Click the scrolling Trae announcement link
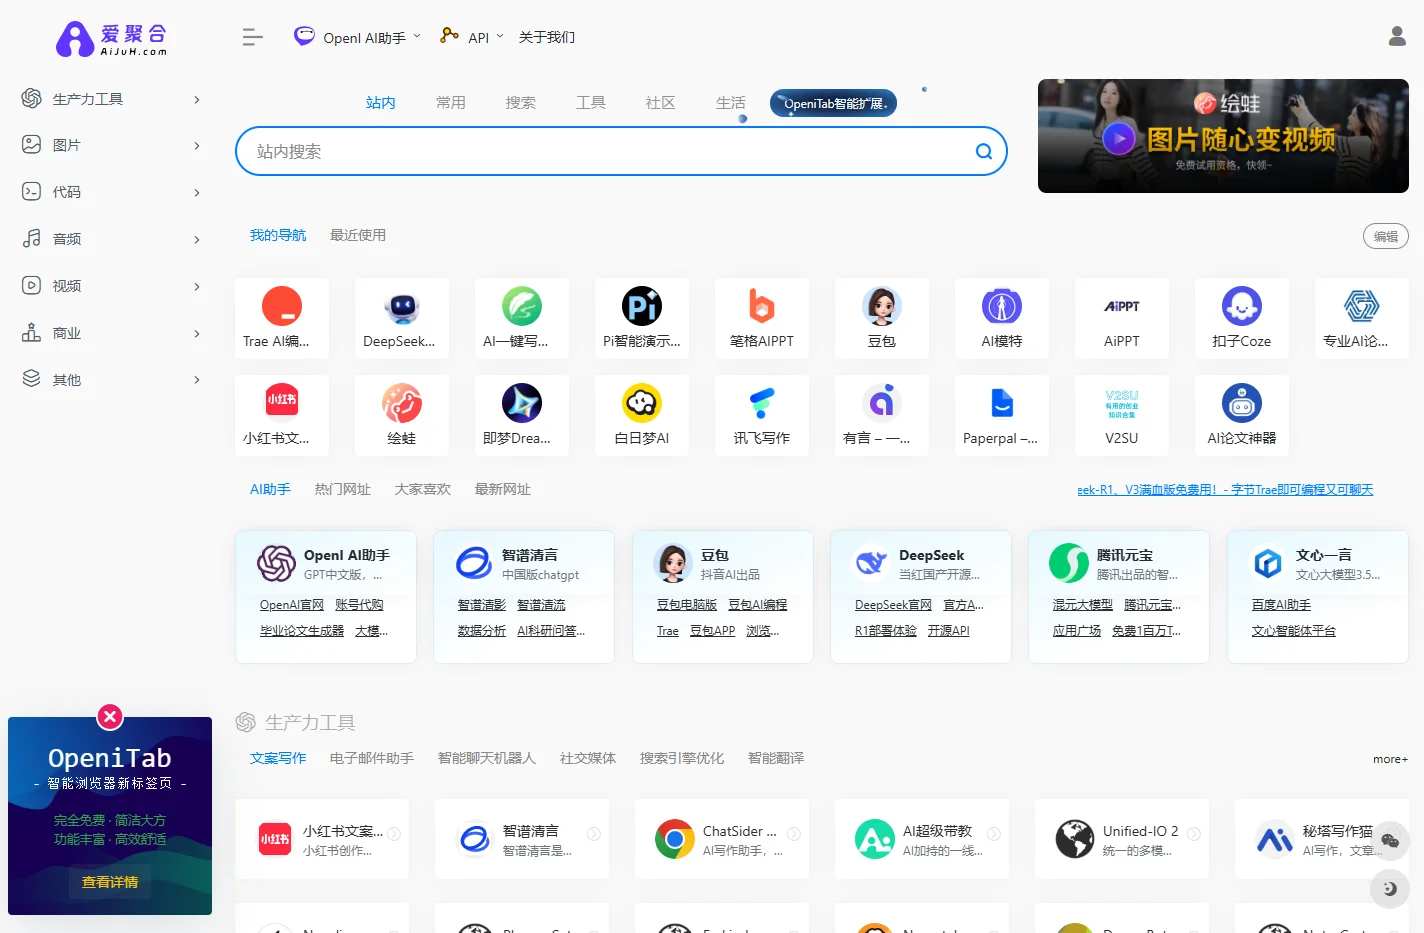This screenshot has height=933, width=1424. [1225, 490]
